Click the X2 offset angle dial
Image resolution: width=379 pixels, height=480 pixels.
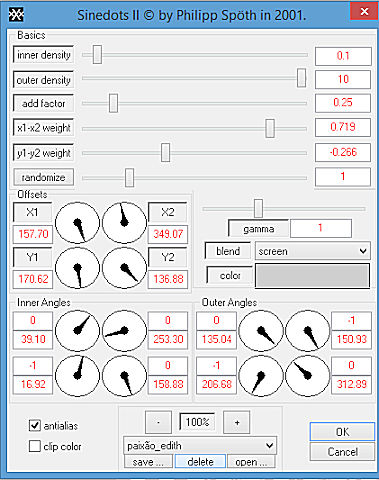[x=124, y=222]
